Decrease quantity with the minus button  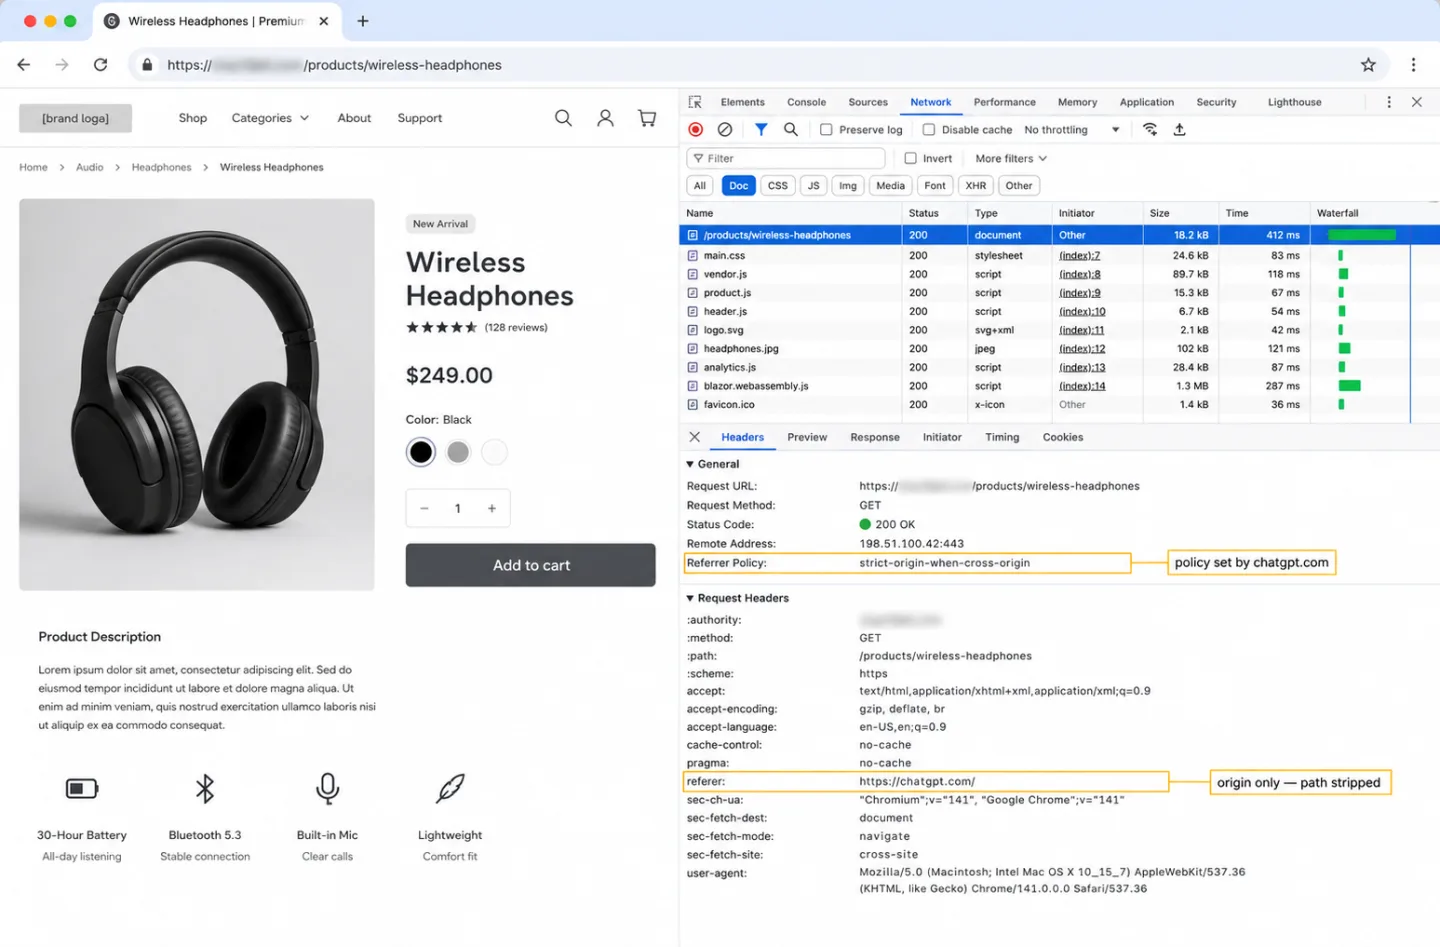click(x=424, y=508)
